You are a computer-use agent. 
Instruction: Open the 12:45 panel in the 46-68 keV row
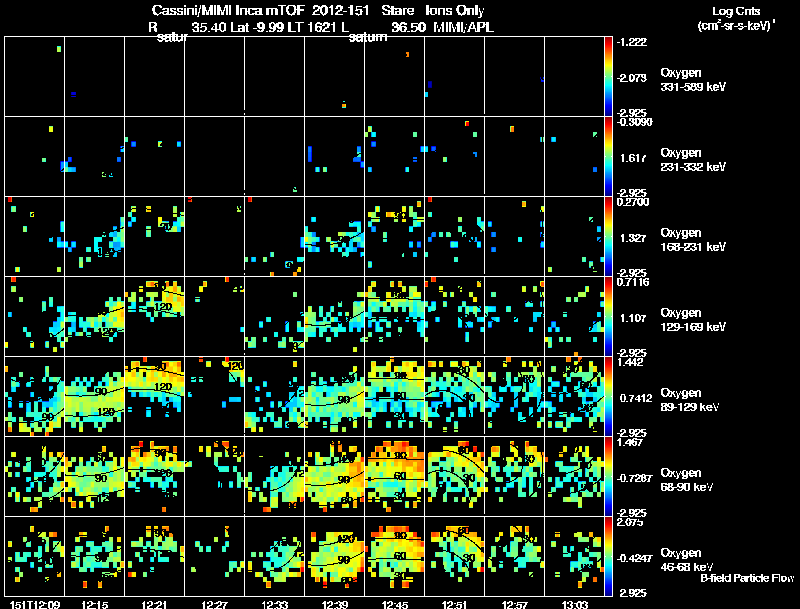pyautogui.click(x=394, y=556)
